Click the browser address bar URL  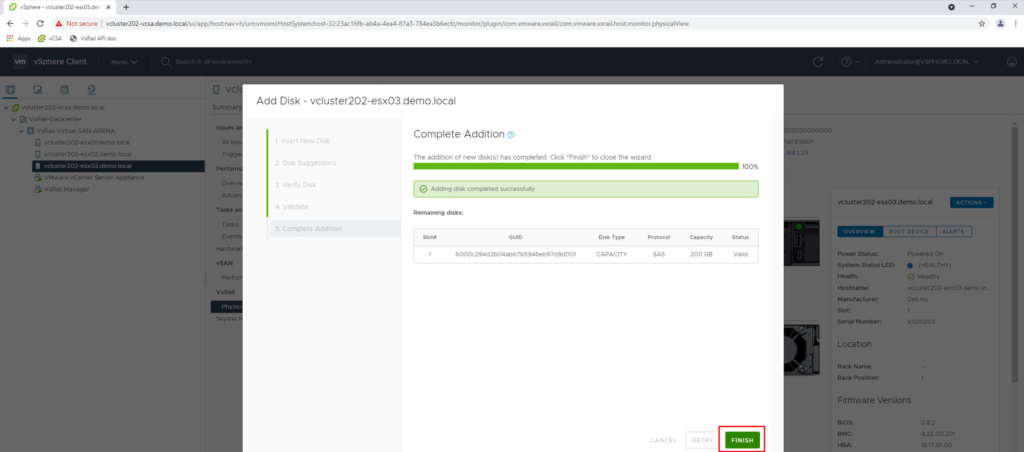[x=397, y=24]
